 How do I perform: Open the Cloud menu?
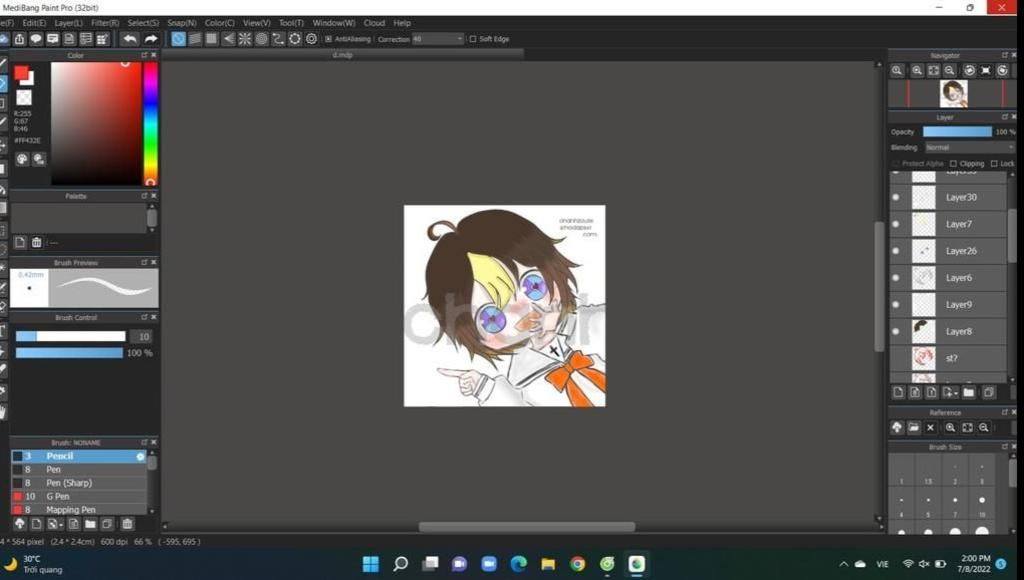[374, 23]
